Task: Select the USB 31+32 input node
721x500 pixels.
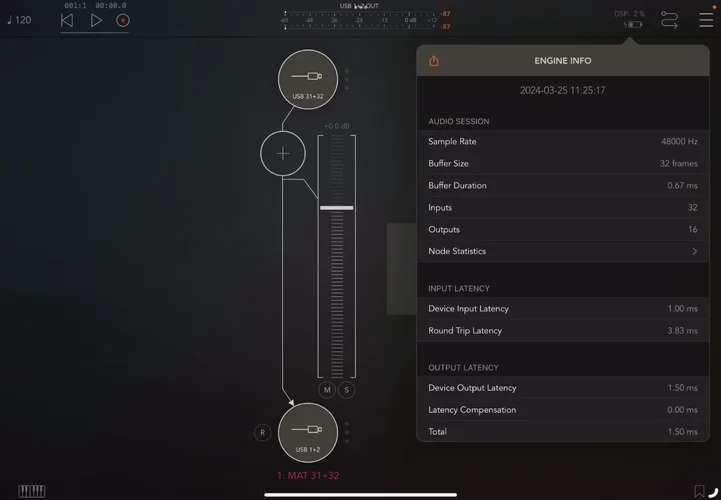Action: point(308,80)
